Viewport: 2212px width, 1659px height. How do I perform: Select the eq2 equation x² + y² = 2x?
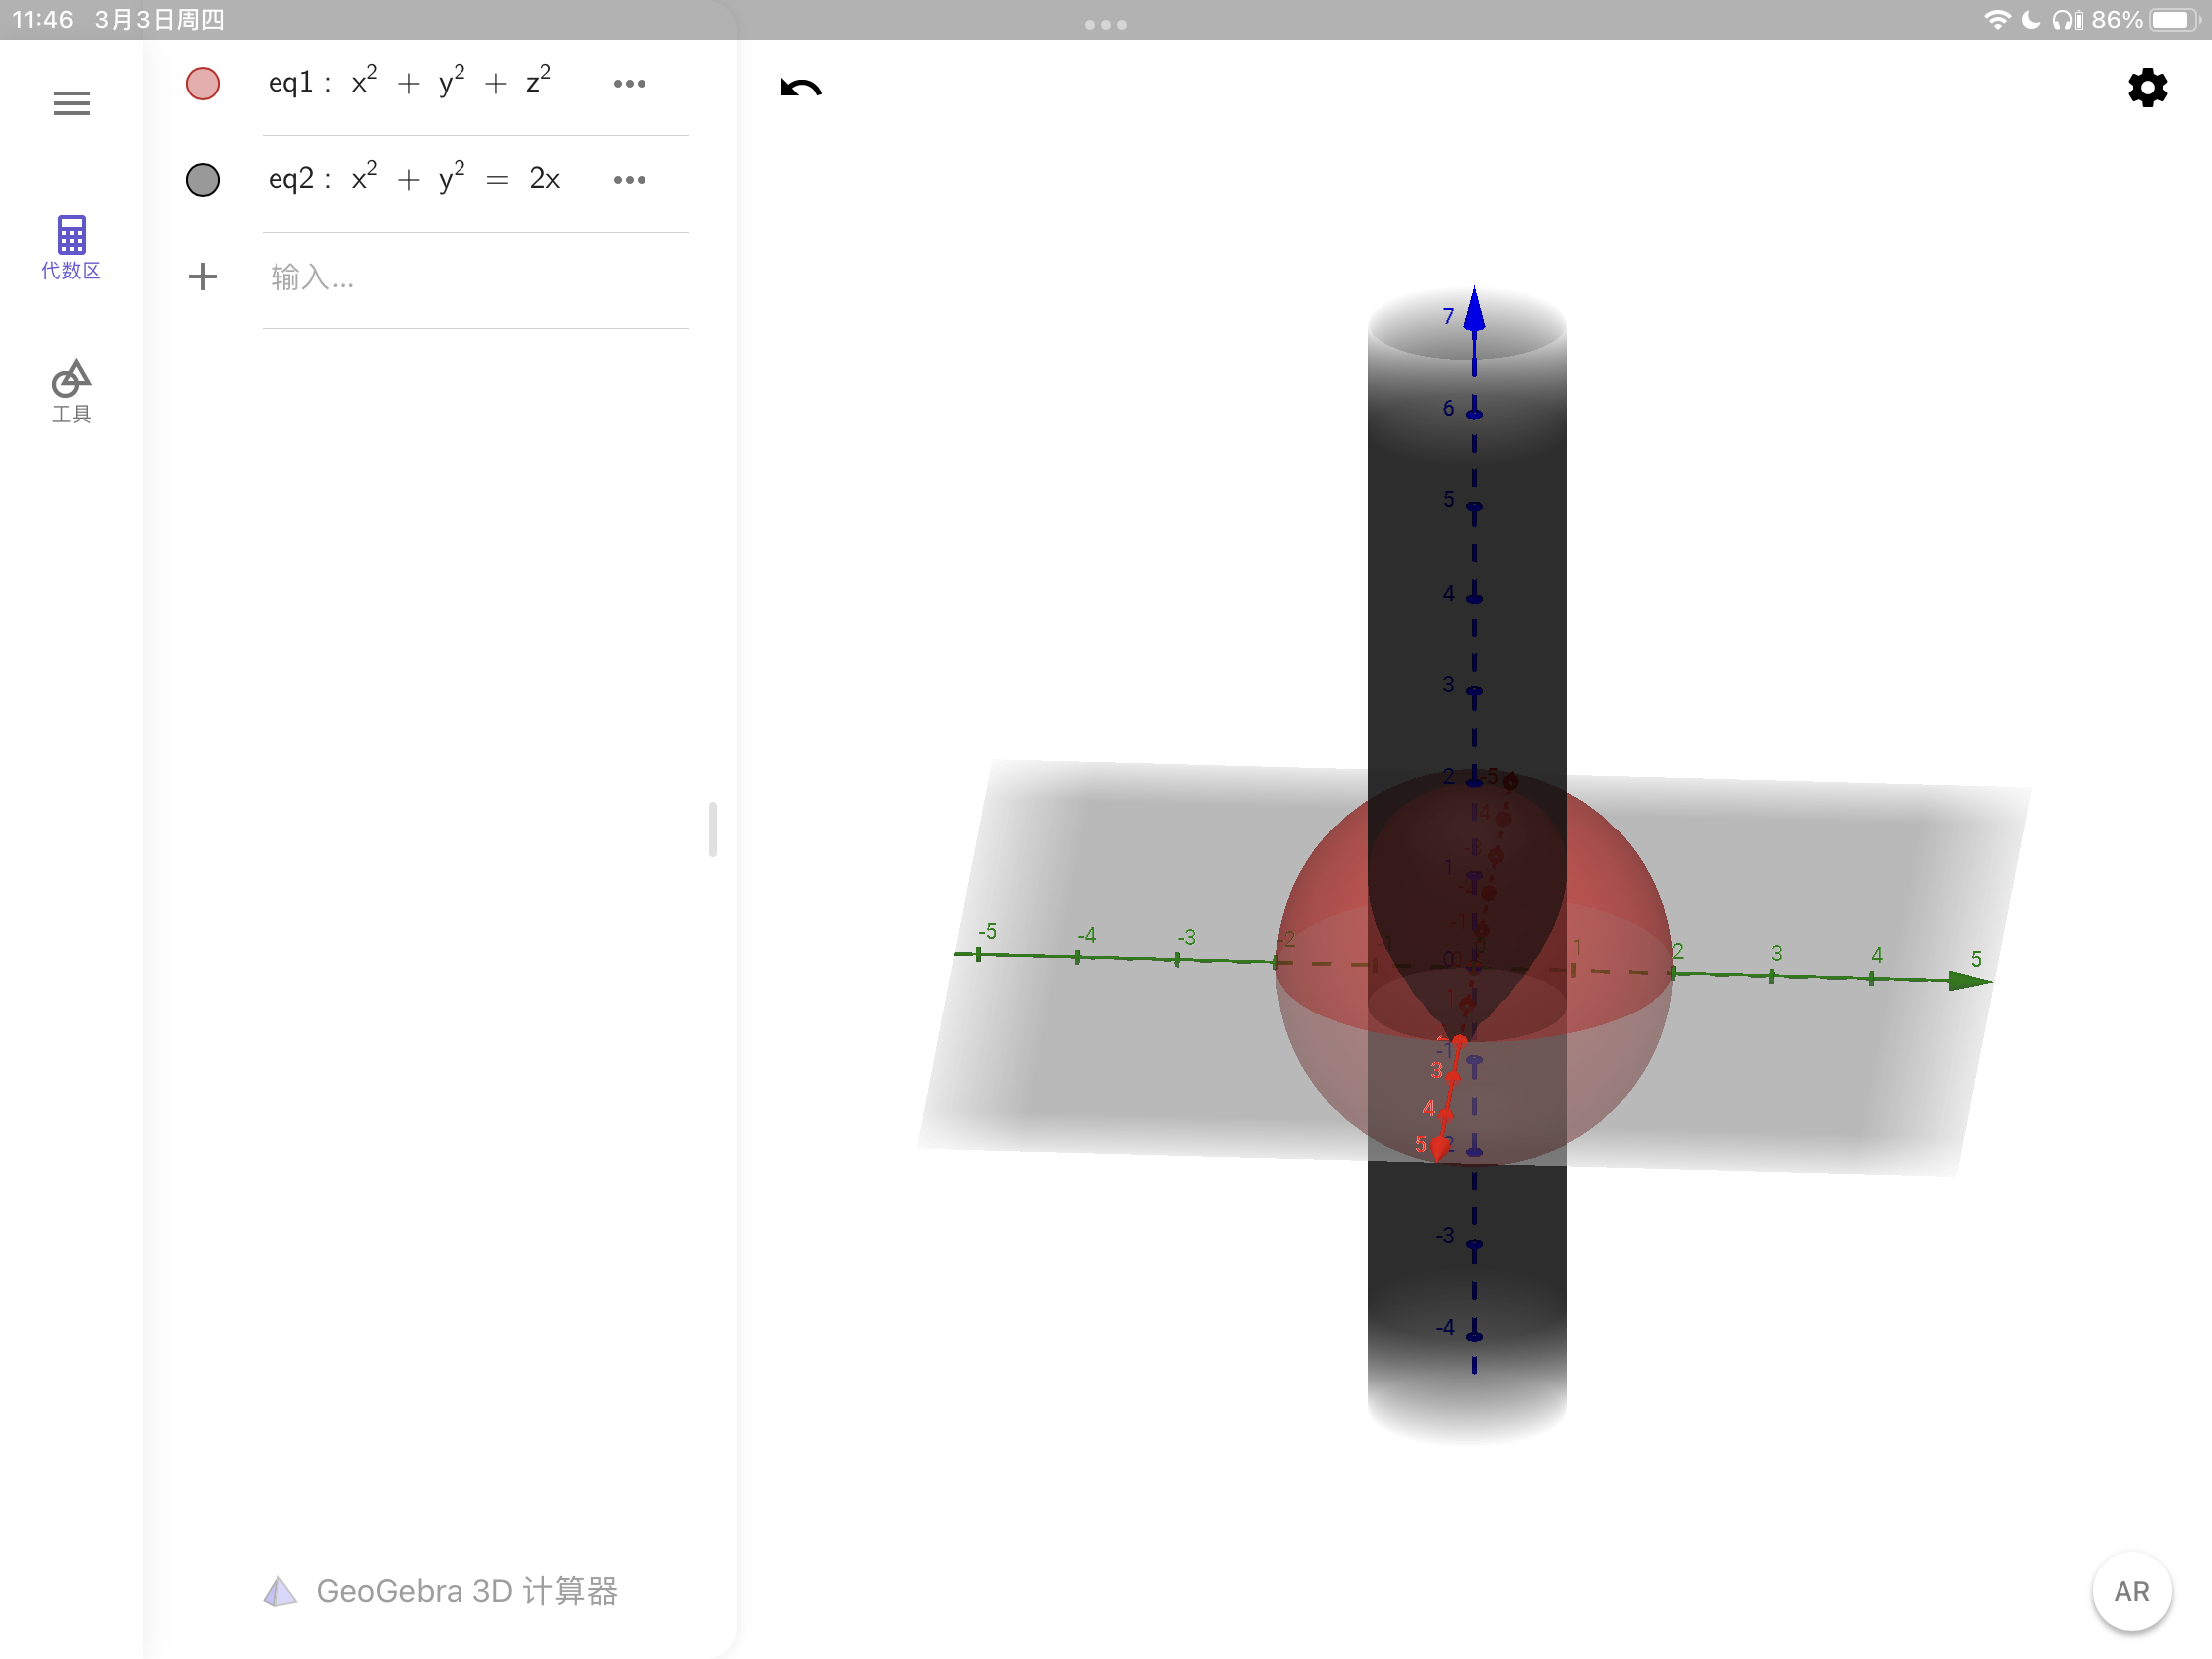(x=415, y=180)
